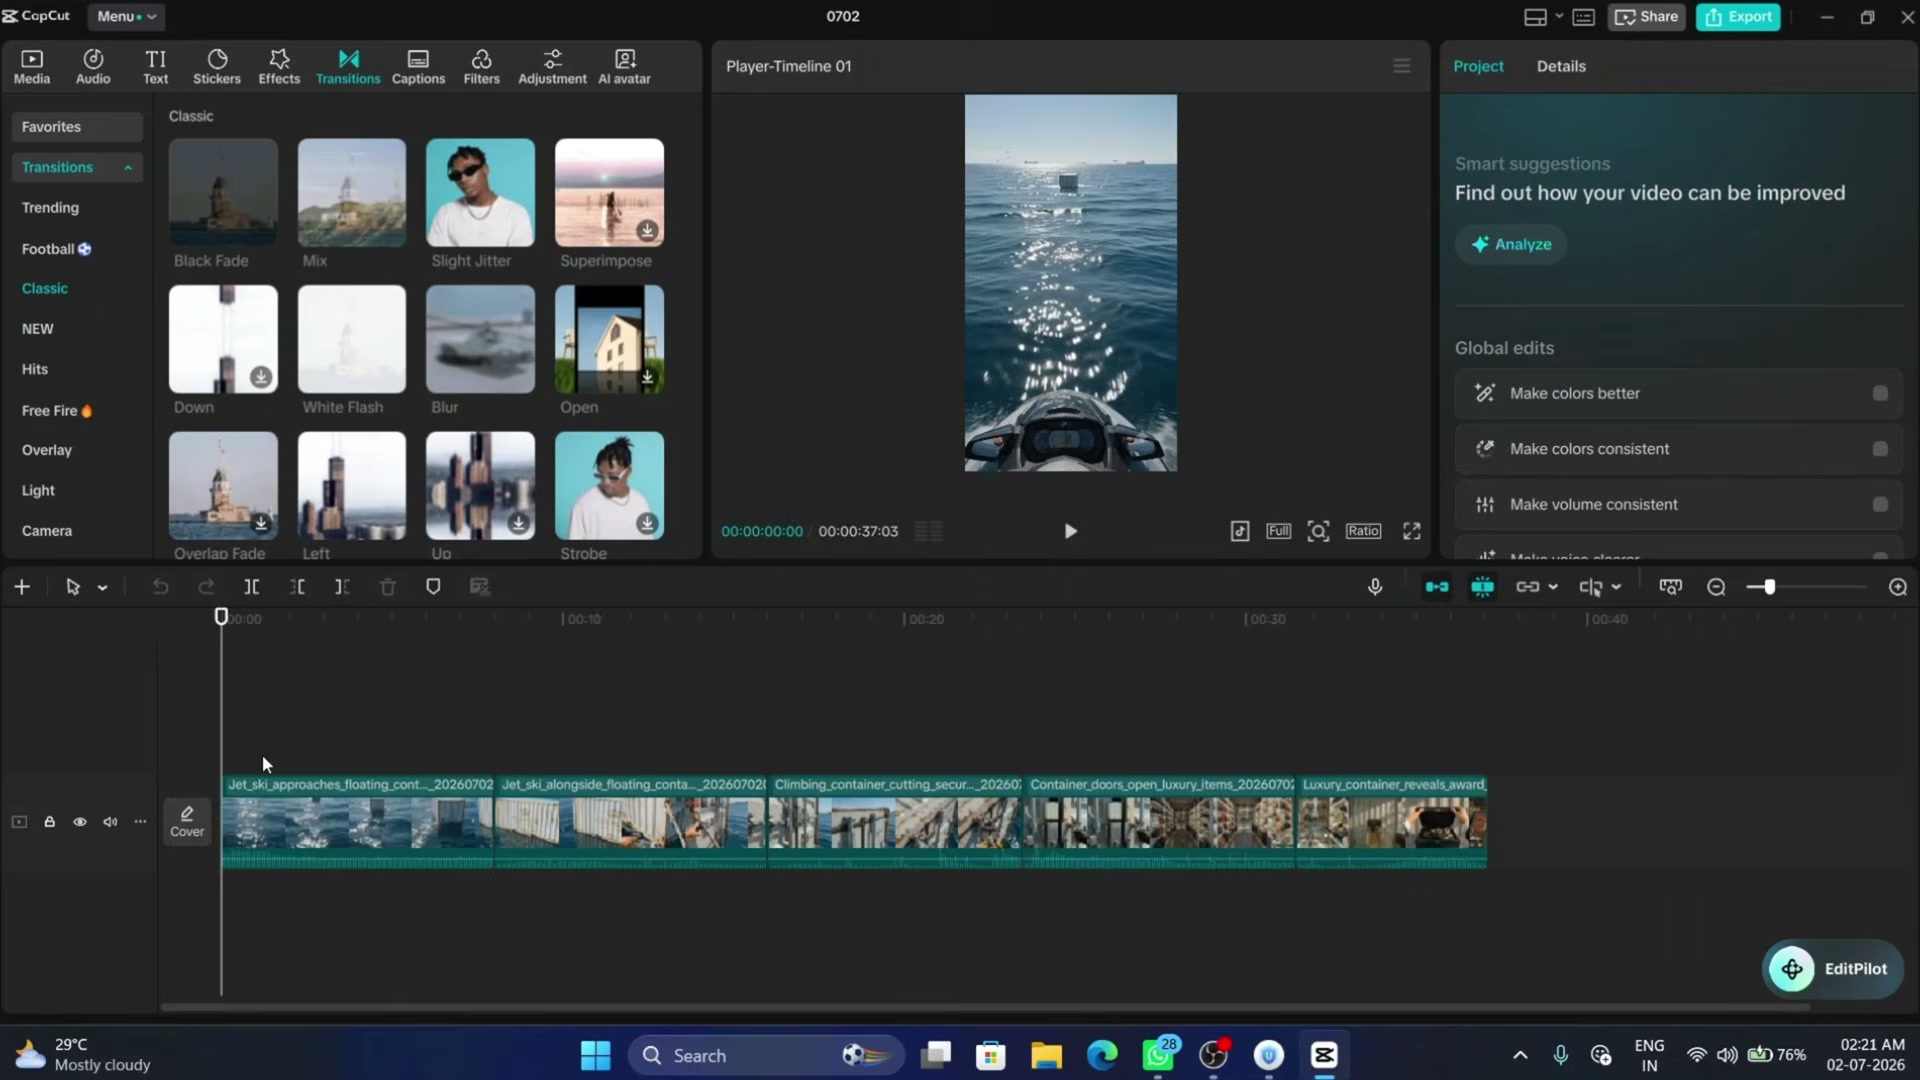The image size is (1920, 1080).
Task: Click the horizontal timeline scrollbar
Action: click(x=985, y=1007)
